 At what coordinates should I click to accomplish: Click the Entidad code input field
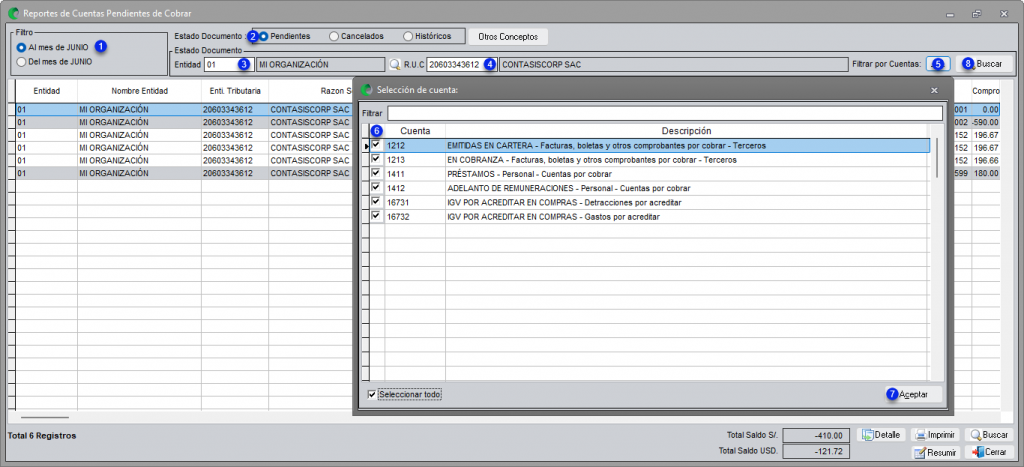[228, 64]
